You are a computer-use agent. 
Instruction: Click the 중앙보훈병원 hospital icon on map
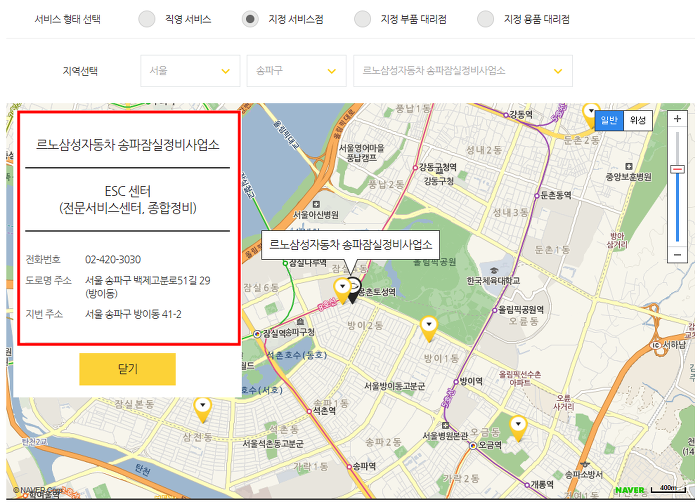pyautogui.click(x=629, y=166)
